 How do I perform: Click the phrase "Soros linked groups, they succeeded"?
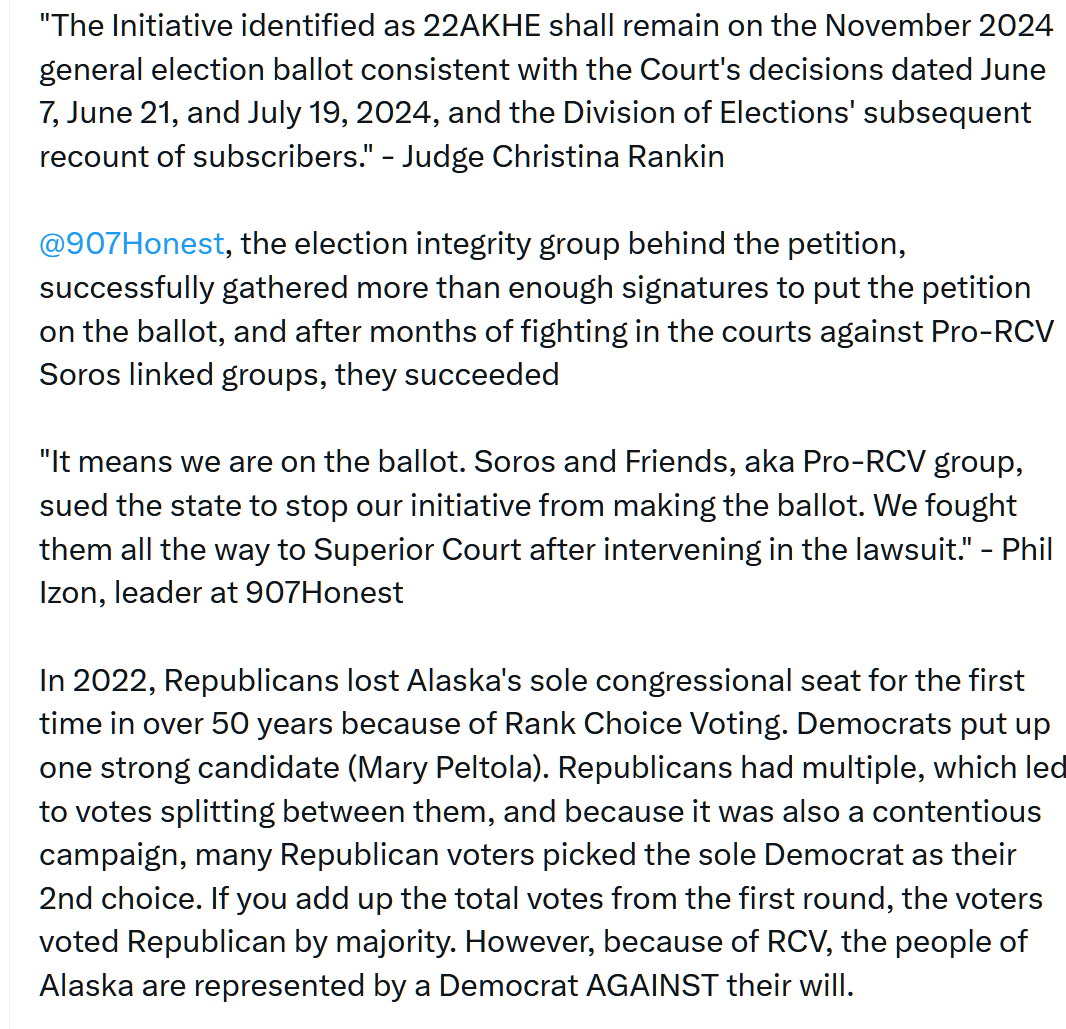tap(299, 375)
